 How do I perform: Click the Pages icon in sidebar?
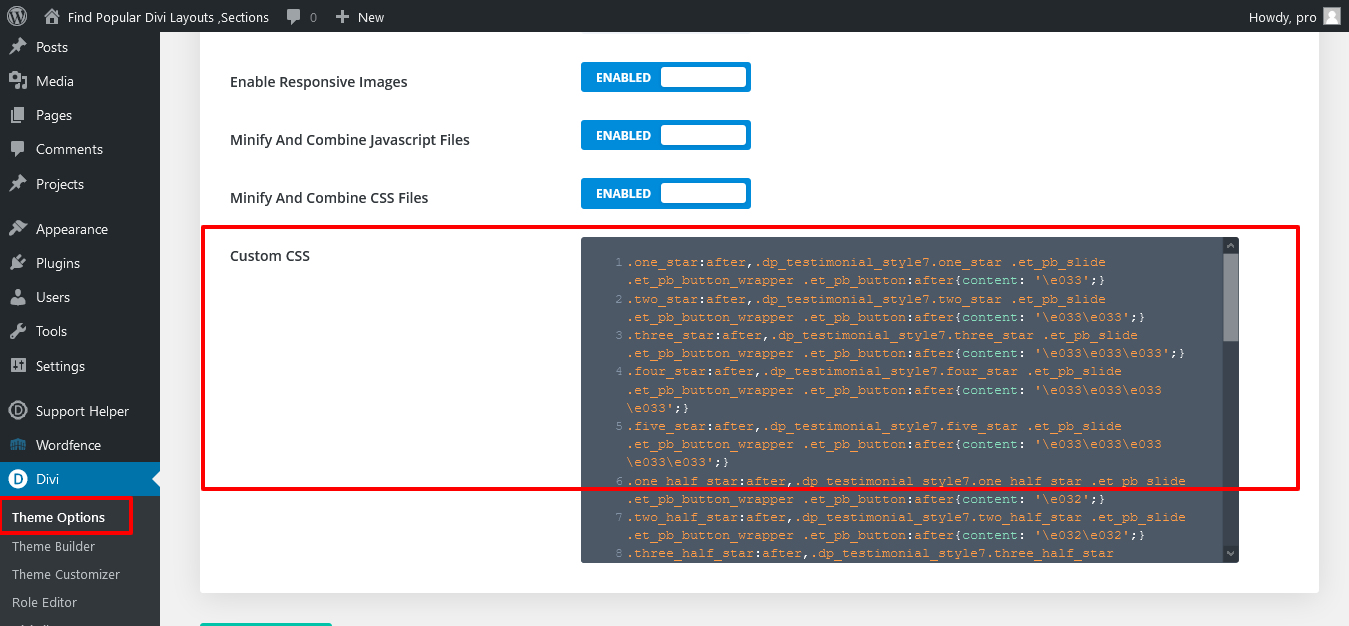pos(18,115)
